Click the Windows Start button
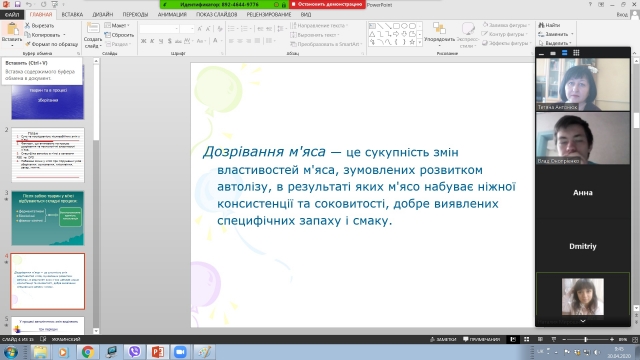 pyautogui.click(x=10, y=352)
